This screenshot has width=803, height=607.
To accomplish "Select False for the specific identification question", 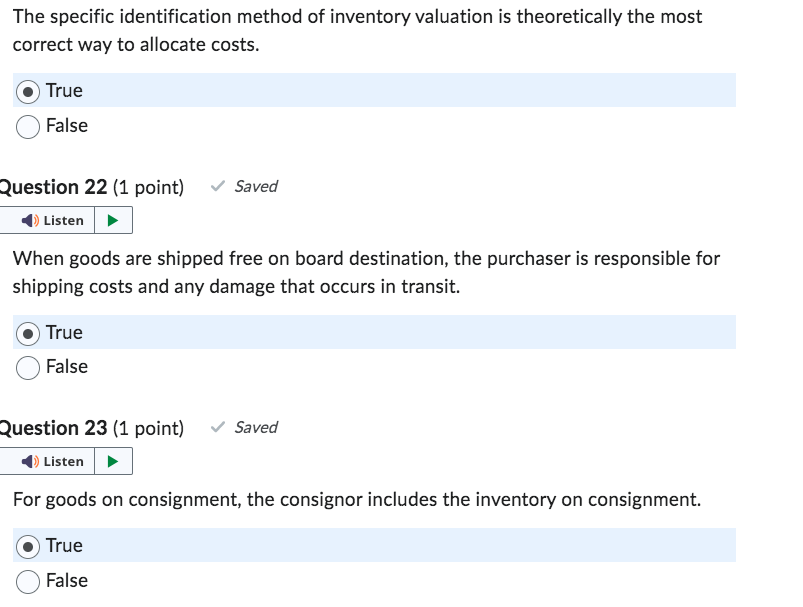I will coord(26,126).
